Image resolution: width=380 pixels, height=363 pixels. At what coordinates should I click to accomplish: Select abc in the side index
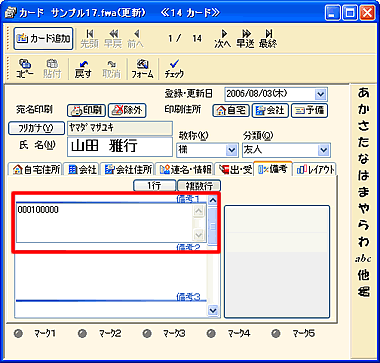(x=363, y=259)
